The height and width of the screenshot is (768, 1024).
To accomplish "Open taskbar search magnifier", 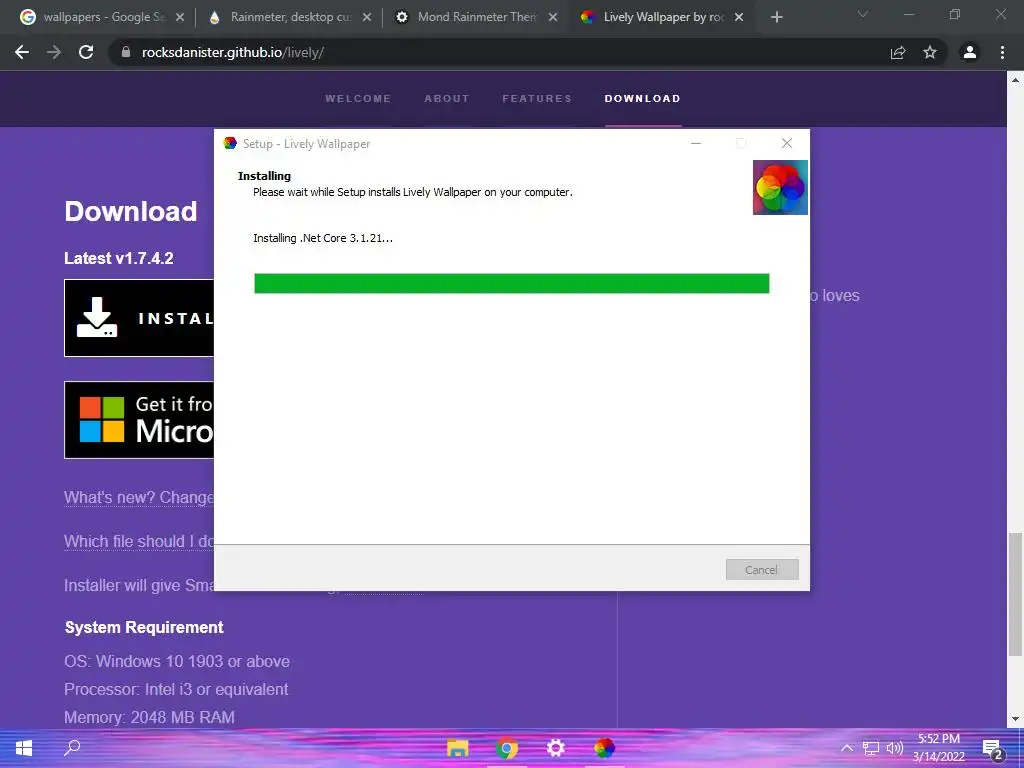I will [72, 748].
